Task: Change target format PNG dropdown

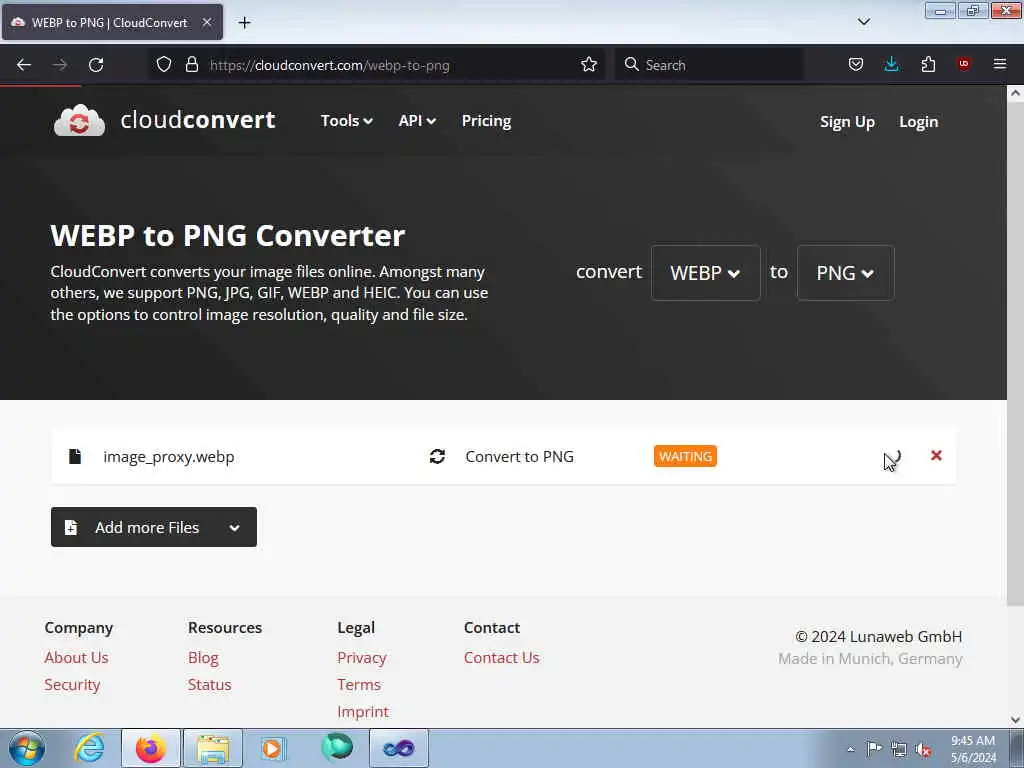Action: pyautogui.click(x=845, y=273)
